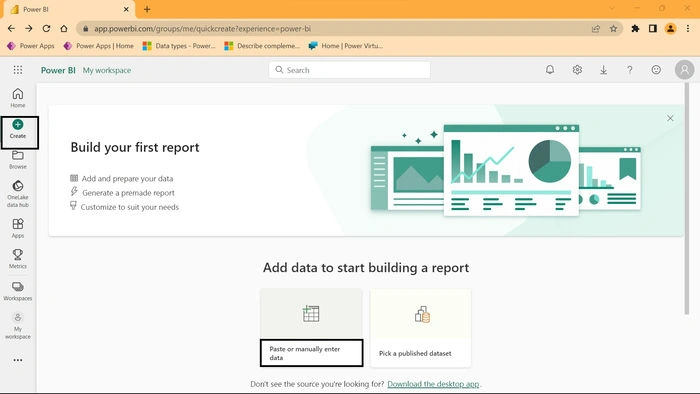Select Paste or manually enter data
Viewport: 700px width, 394px height.
point(311,328)
